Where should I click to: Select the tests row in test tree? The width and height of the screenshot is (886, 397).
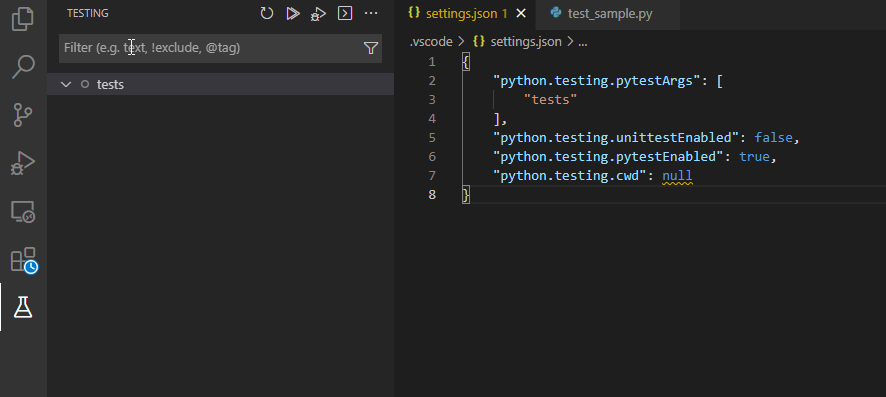coord(220,84)
